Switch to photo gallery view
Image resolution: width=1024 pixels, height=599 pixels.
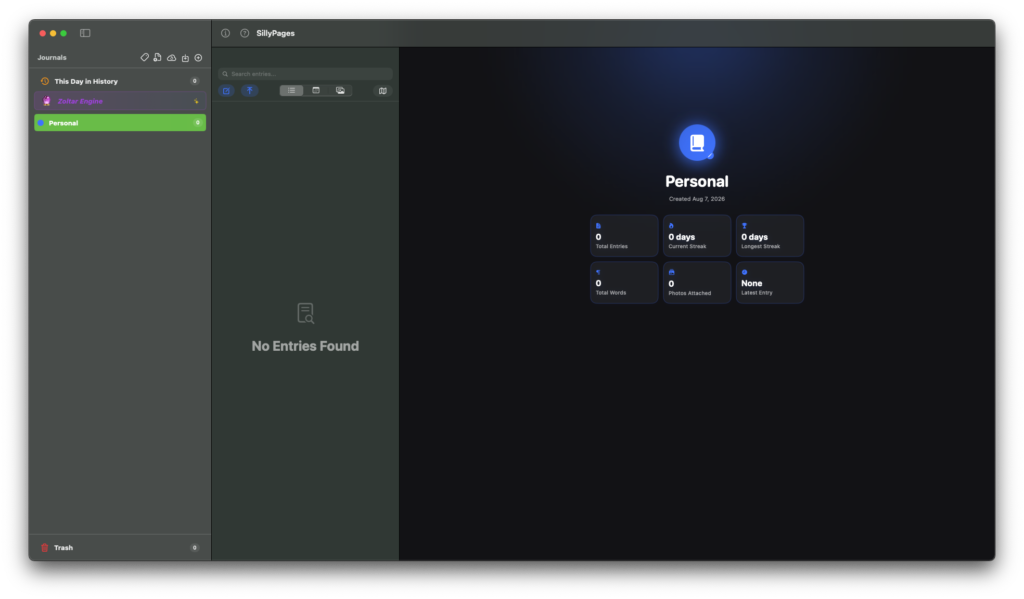(340, 91)
